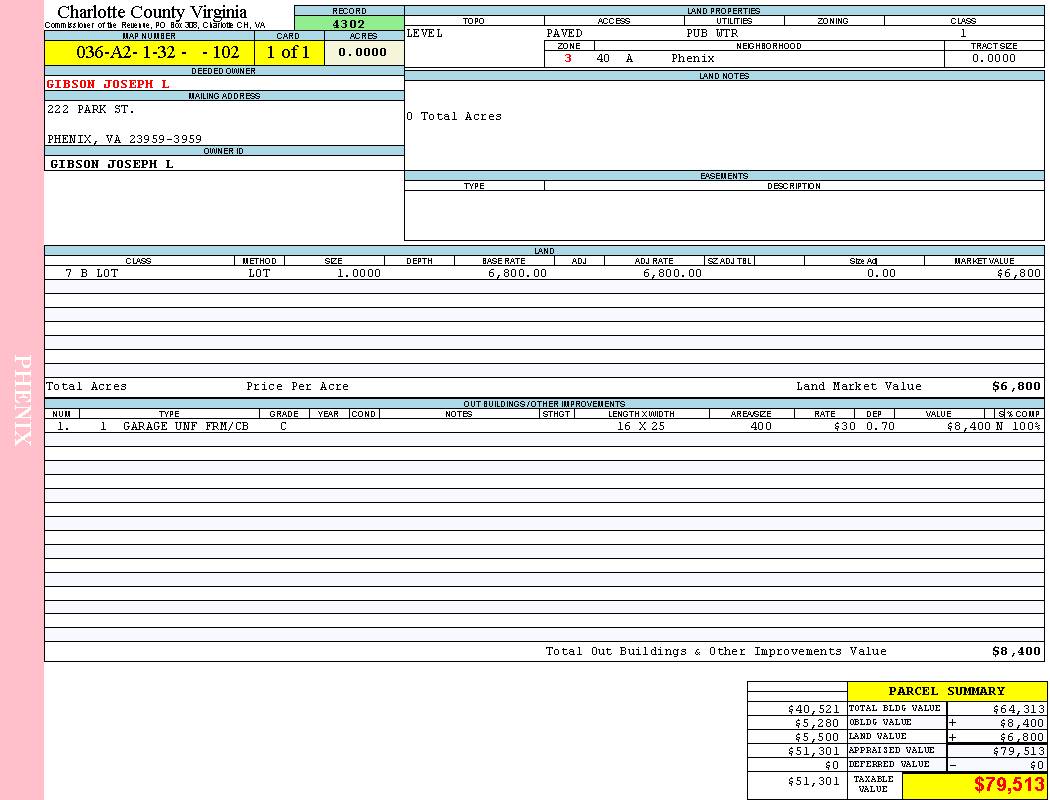This screenshot has width=1050, height=800.
Task: Click the $40,521 value left of Total Bldg Value
Action: coord(813,708)
